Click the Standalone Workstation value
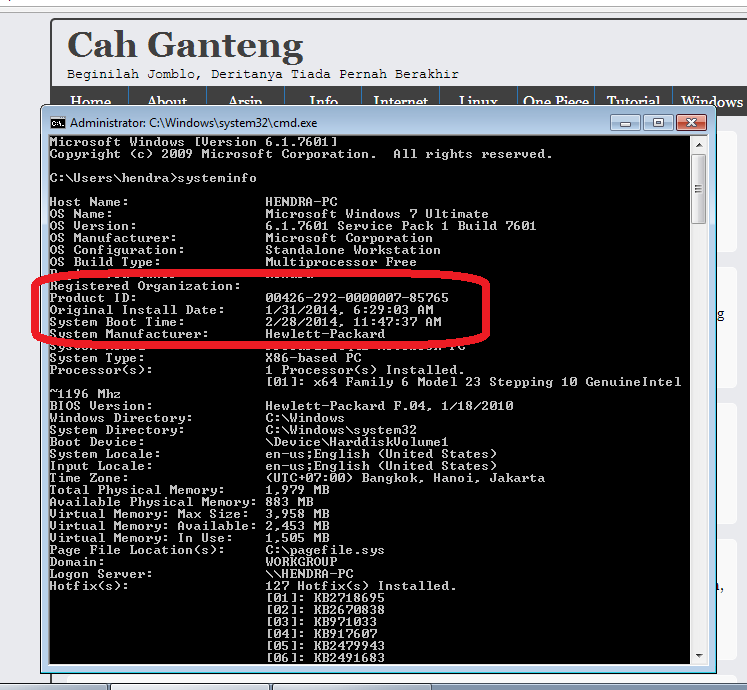 (353, 250)
